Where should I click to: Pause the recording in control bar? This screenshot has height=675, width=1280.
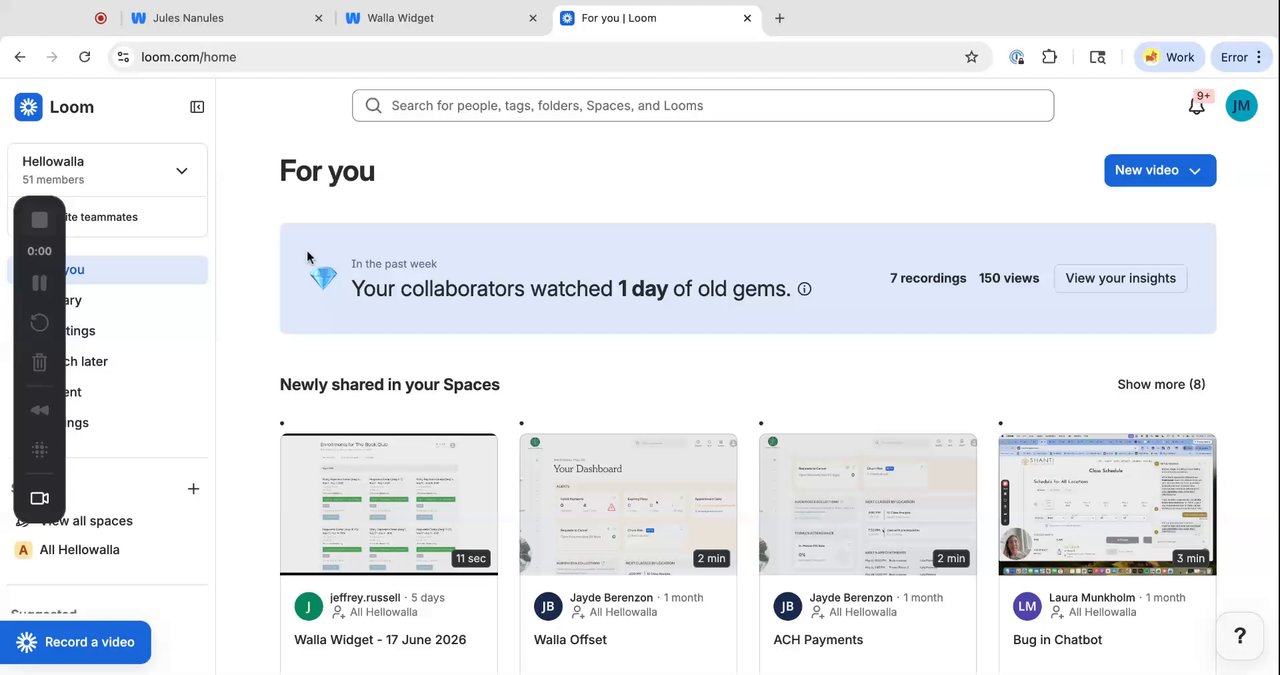coord(40,283)
